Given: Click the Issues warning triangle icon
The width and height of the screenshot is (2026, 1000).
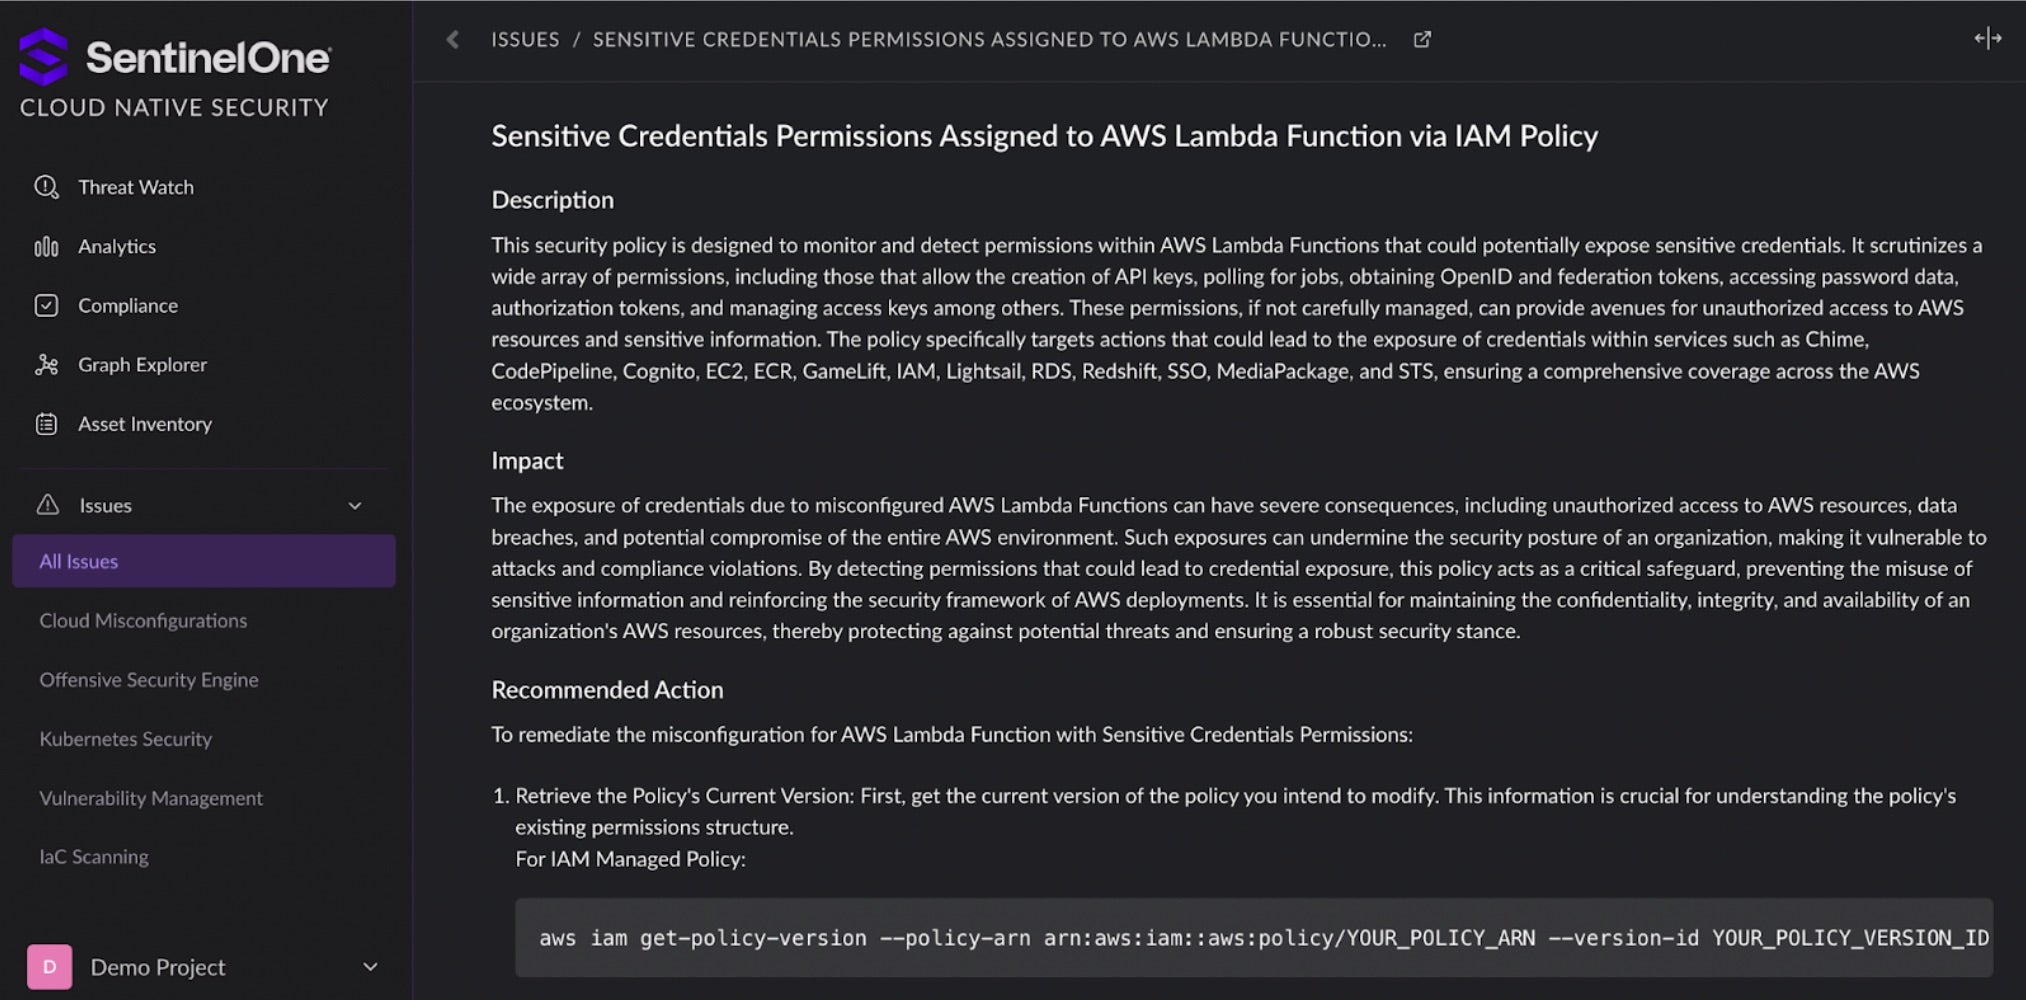Looking at the screenshot, I should click(x=47, y=505).
